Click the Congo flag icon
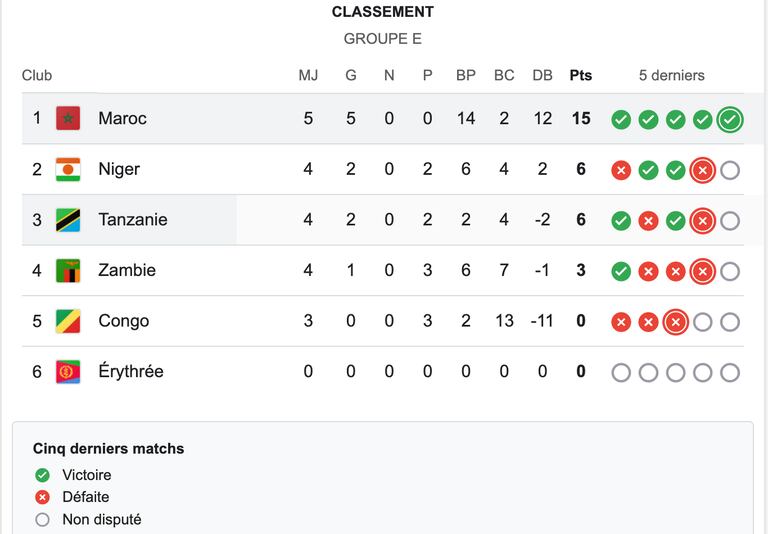 [68, 321]
